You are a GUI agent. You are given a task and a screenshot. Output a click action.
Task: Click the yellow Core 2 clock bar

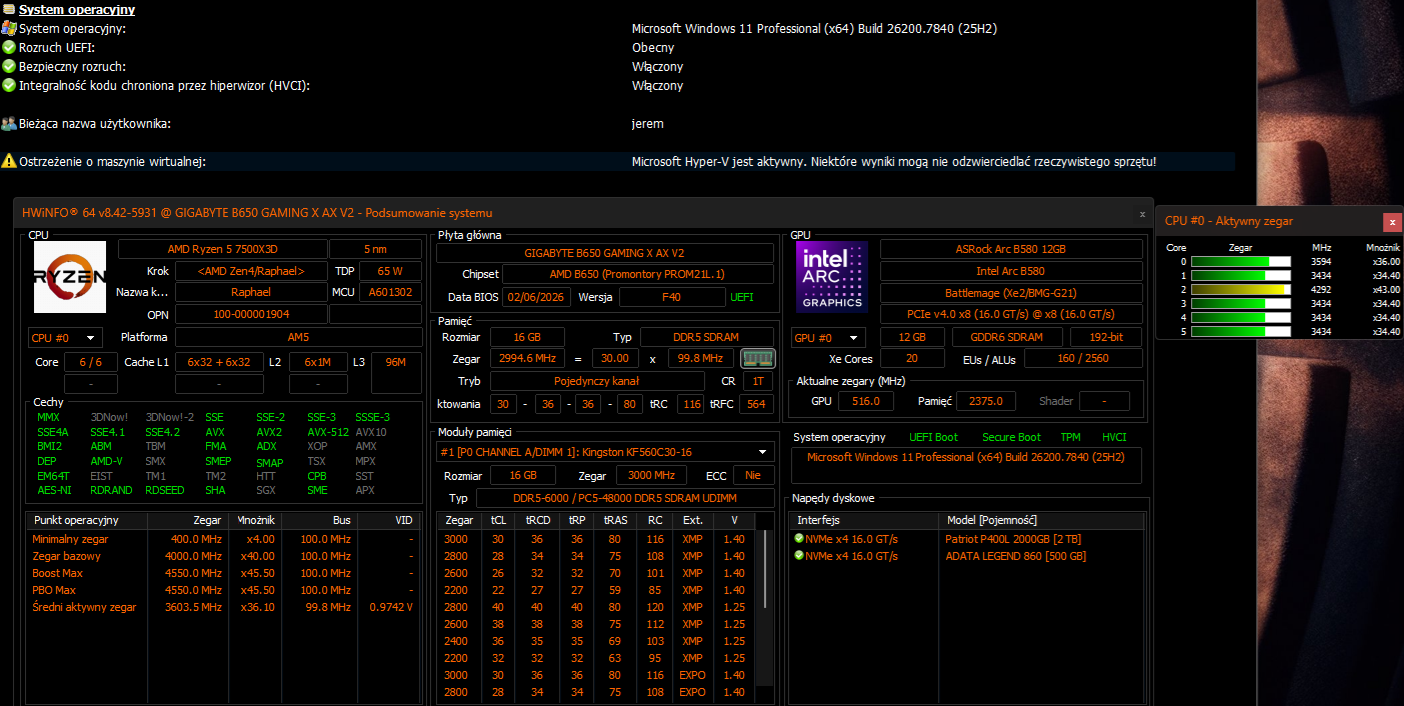click(1241, 289)
